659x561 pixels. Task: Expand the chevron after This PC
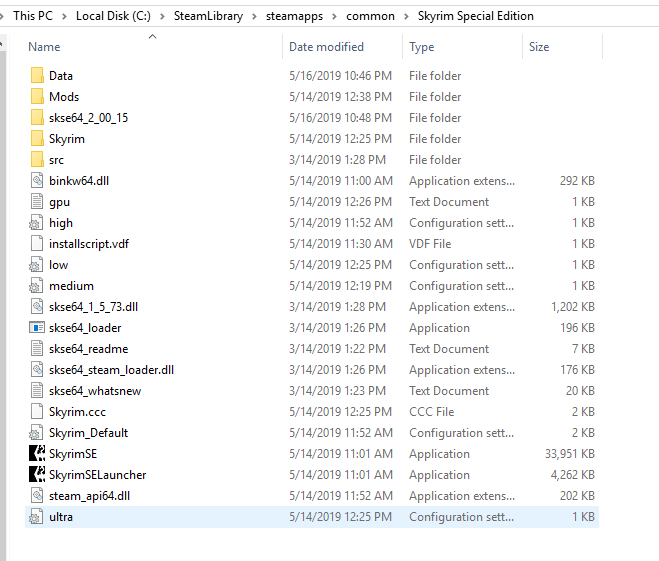(64, 16)
